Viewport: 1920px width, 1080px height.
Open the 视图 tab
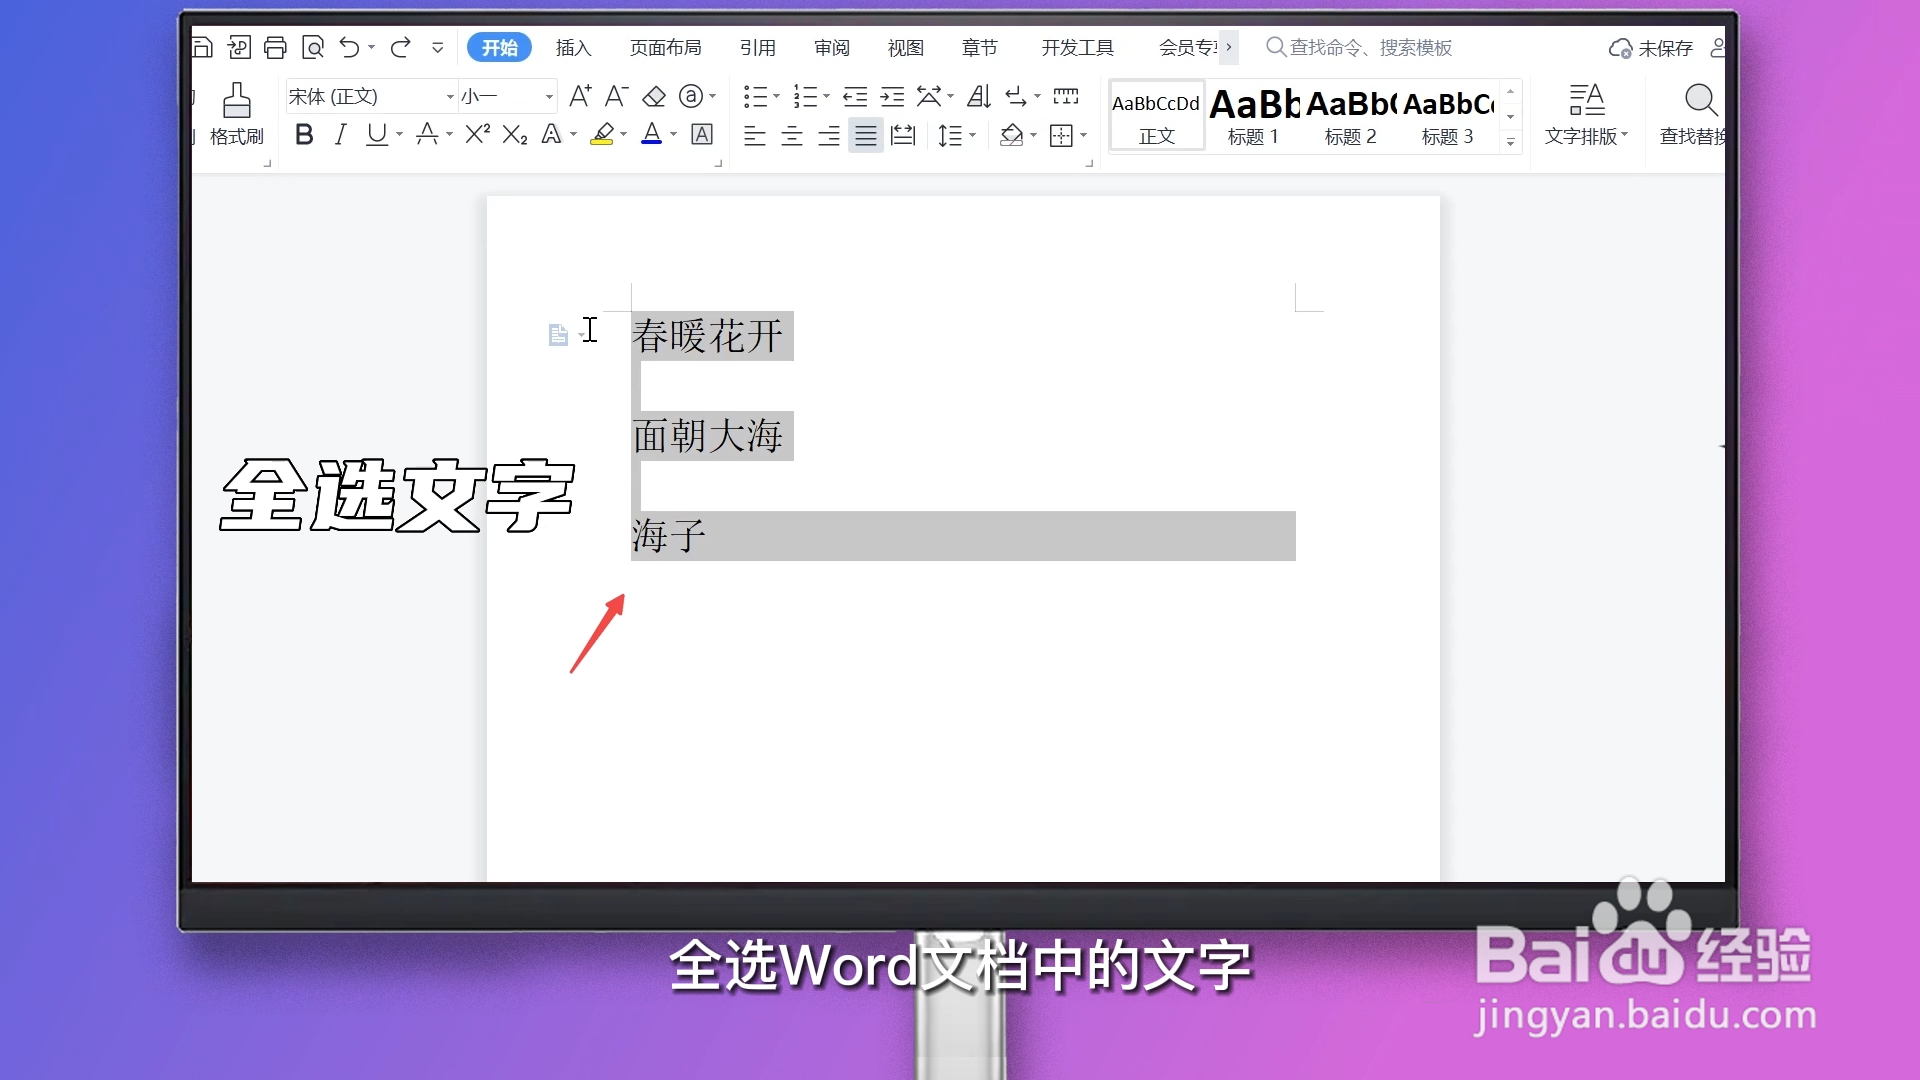[x=905, y=47]
